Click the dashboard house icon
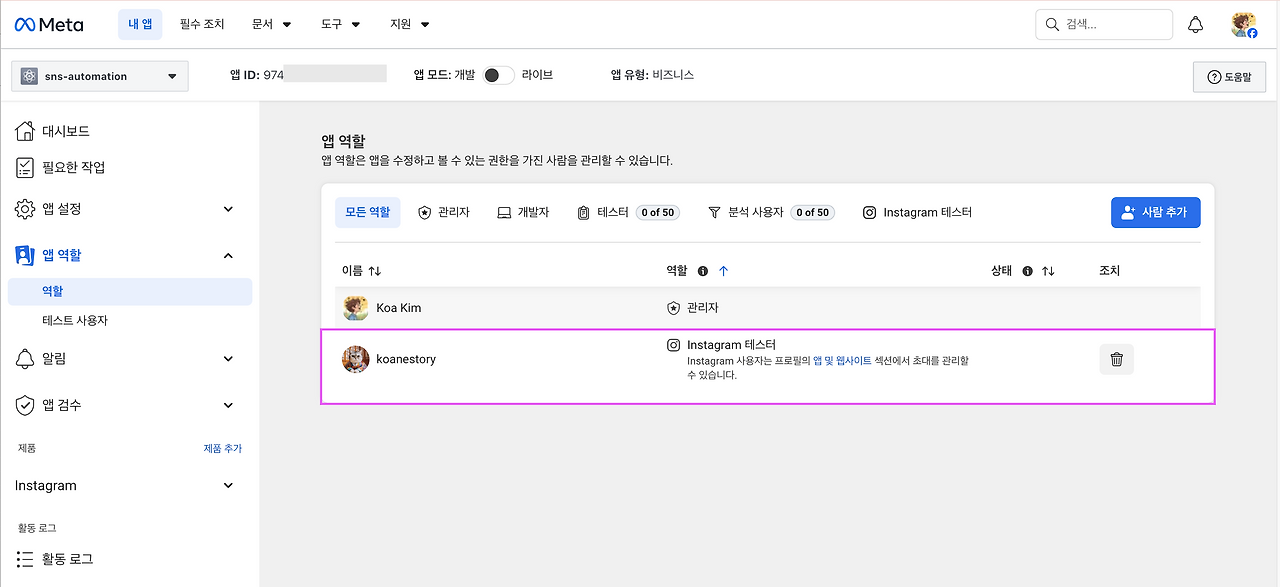This screenshot has width=1280, height=587. click(25, 131)
